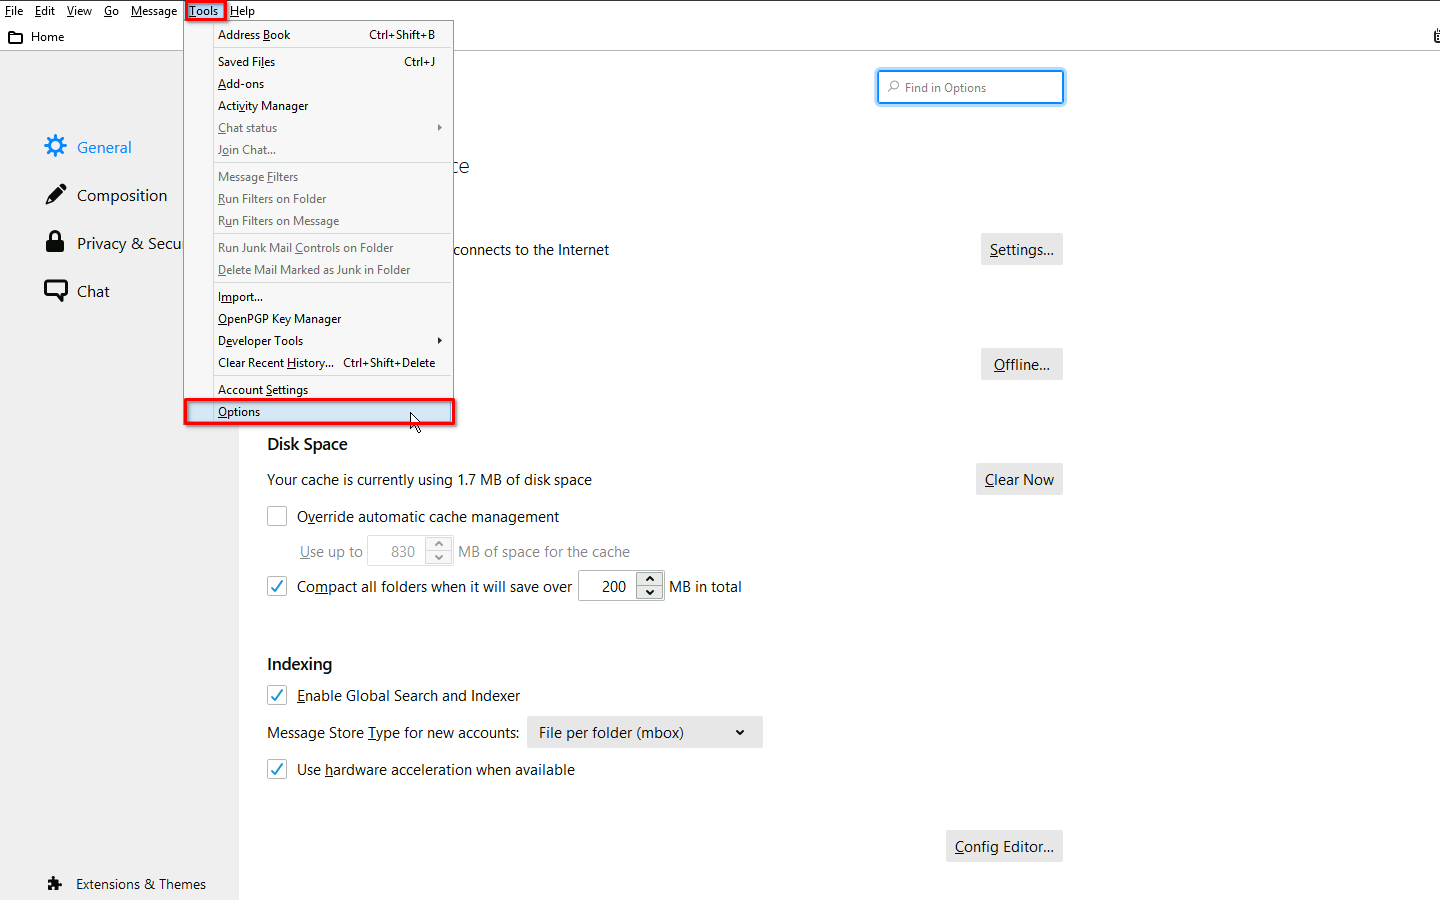
Task: Click the Privacy & Security lock icon
Action: (x=55, y=242)
